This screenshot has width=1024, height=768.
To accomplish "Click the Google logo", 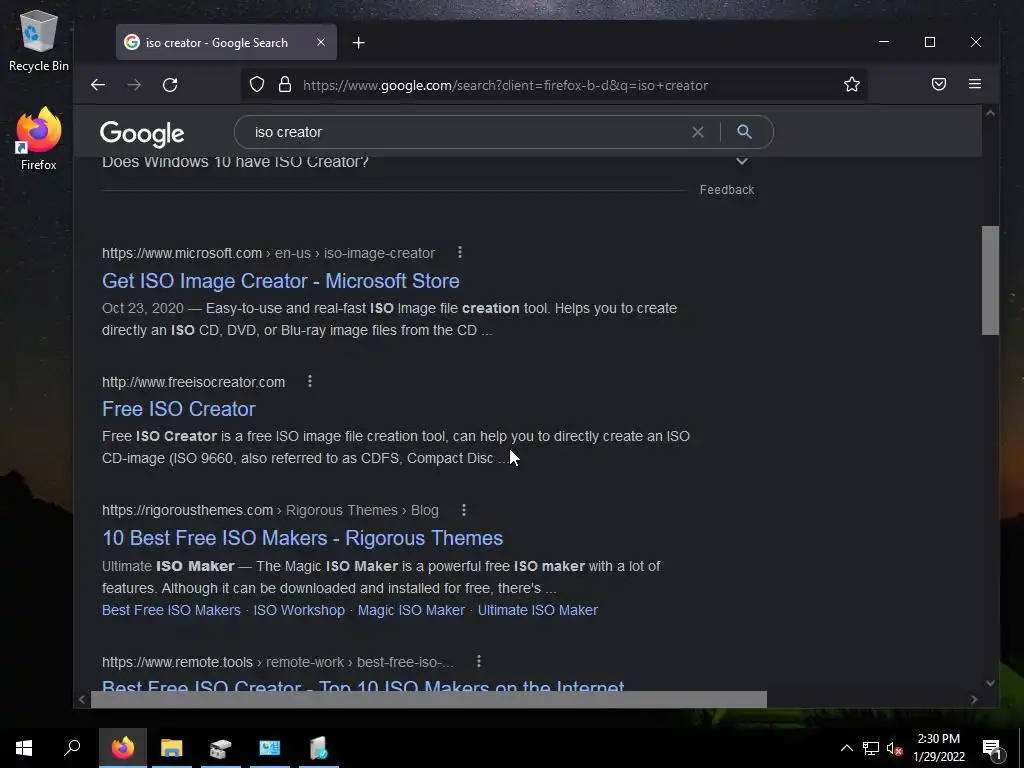I will [142, 134].
